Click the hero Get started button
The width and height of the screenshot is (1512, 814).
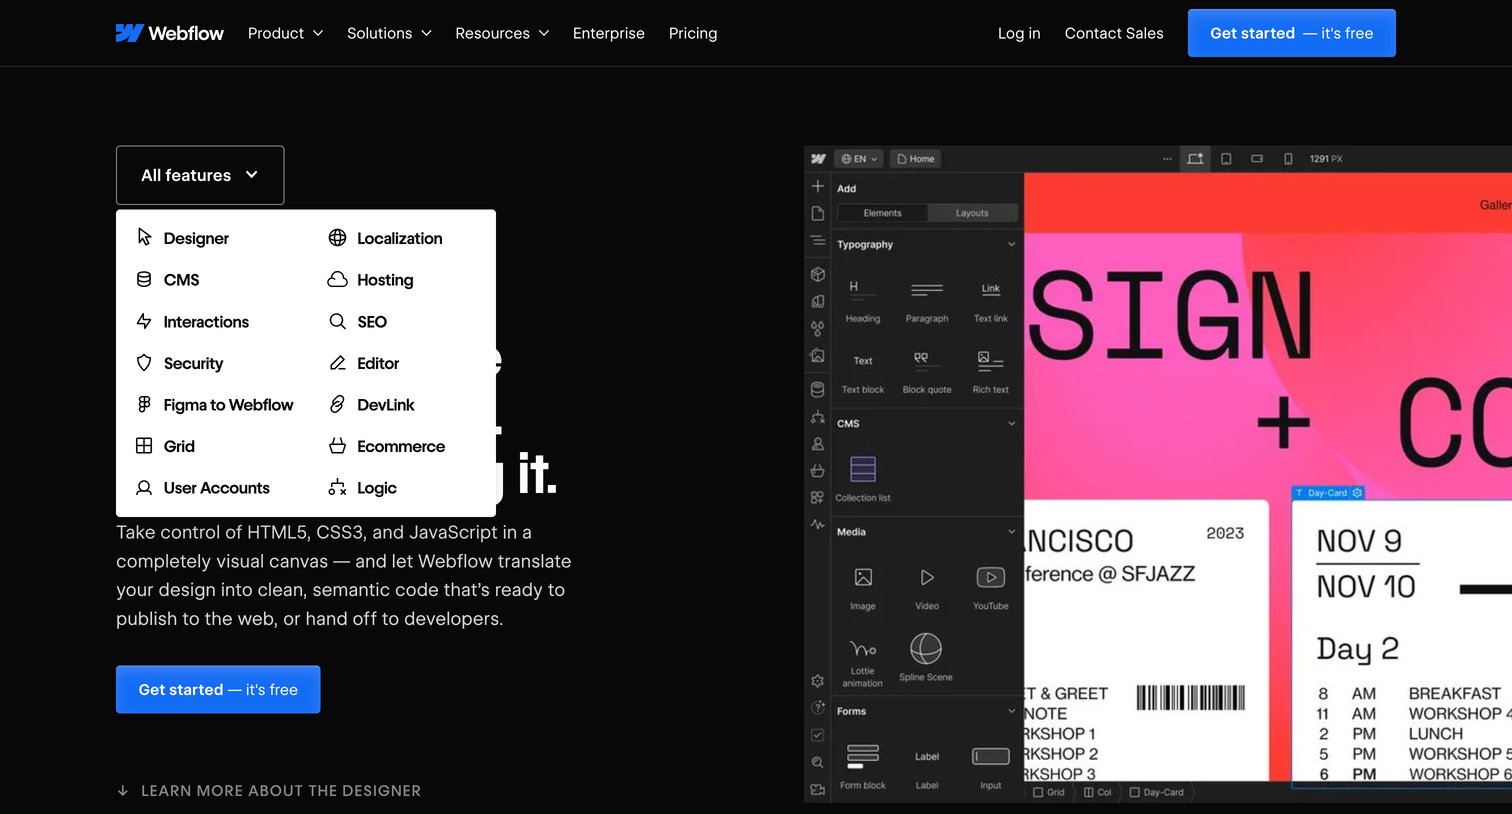click(218, 690)
